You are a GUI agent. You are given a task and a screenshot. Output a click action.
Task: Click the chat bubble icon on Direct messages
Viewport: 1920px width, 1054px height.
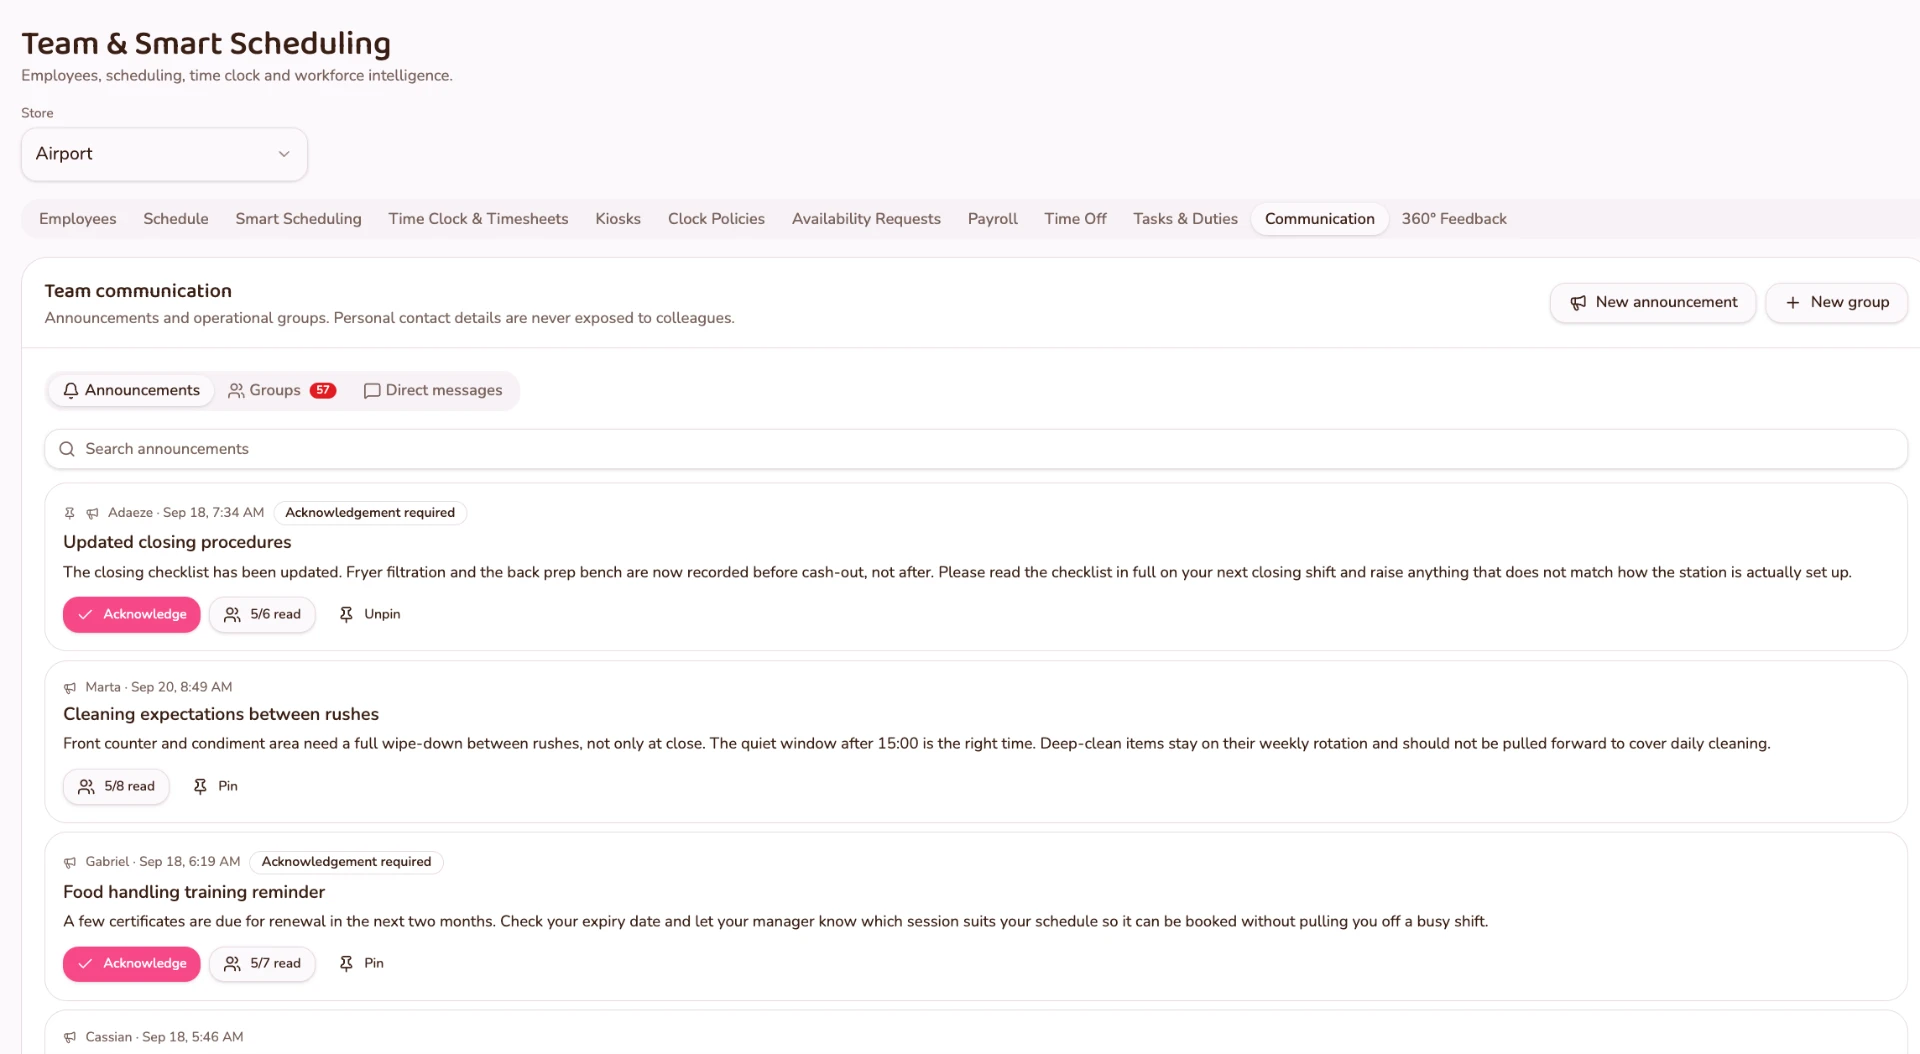372,391
